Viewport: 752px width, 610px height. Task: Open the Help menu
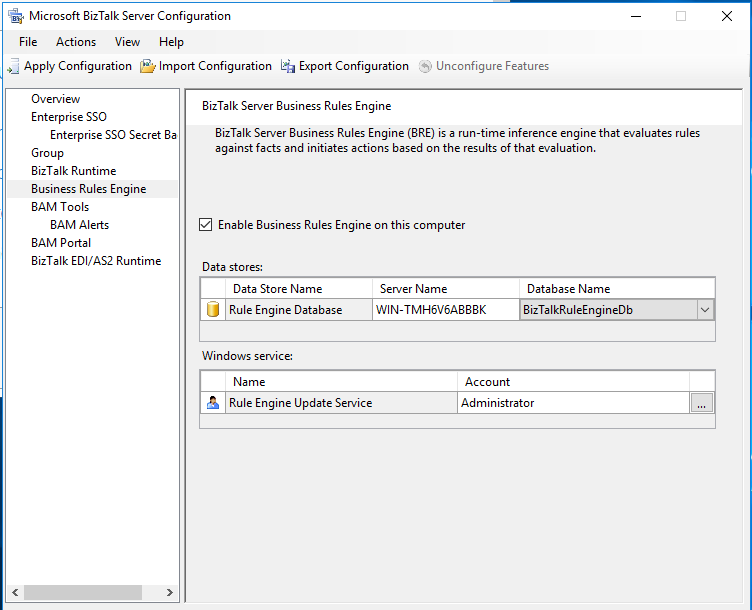point(171,42)
